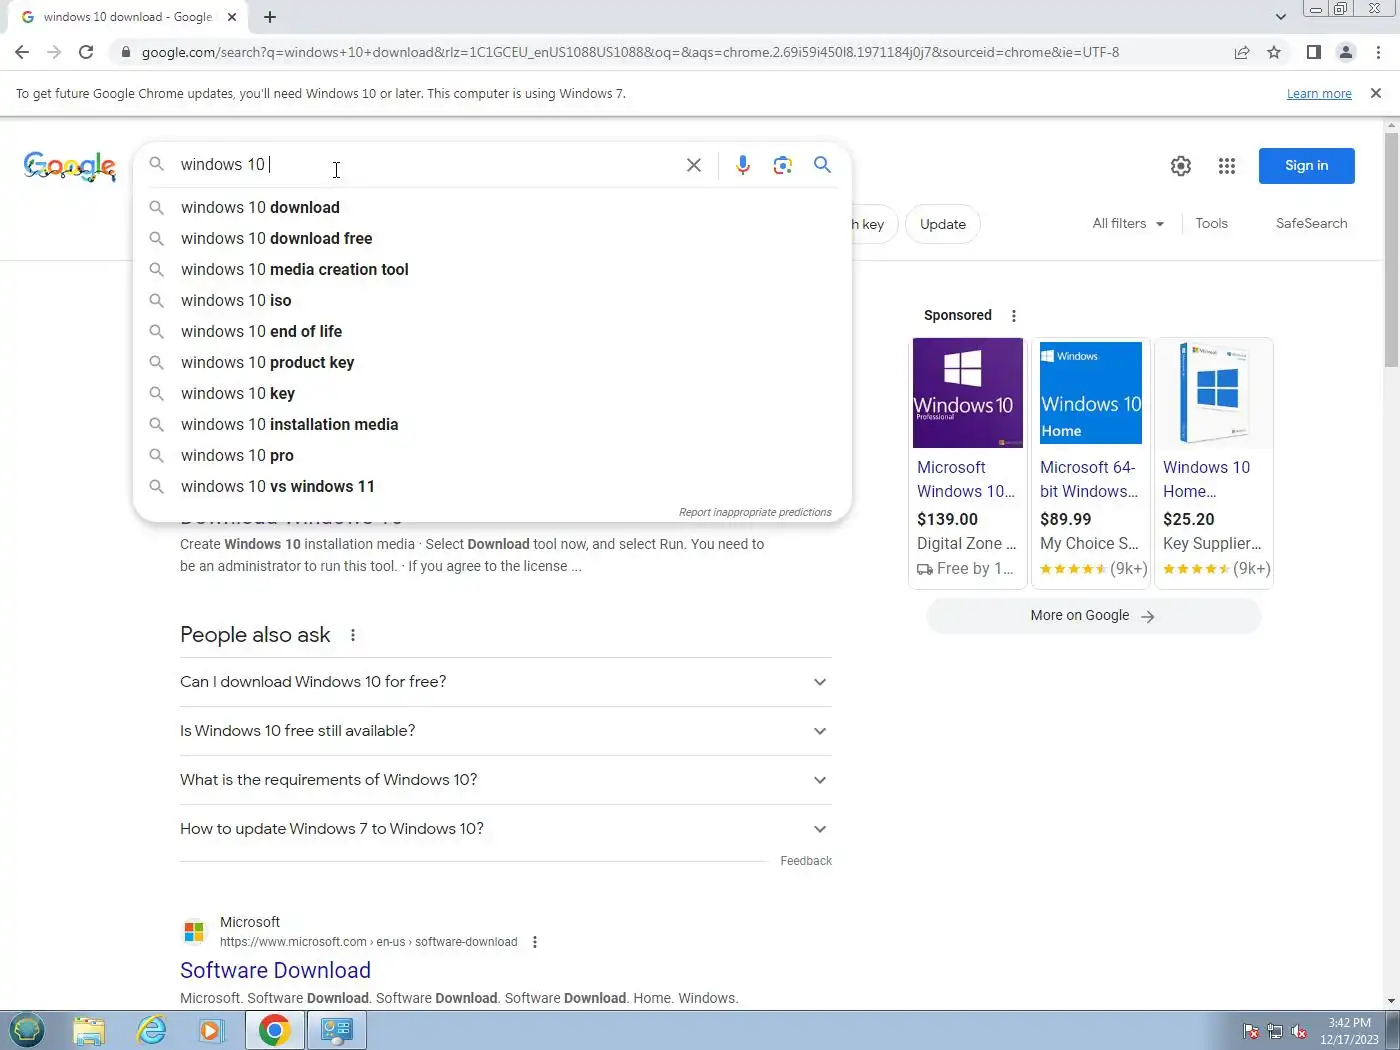Click Report inappropriate predictions link
The image size is (1400, 1050).
[x=755, y=512]
